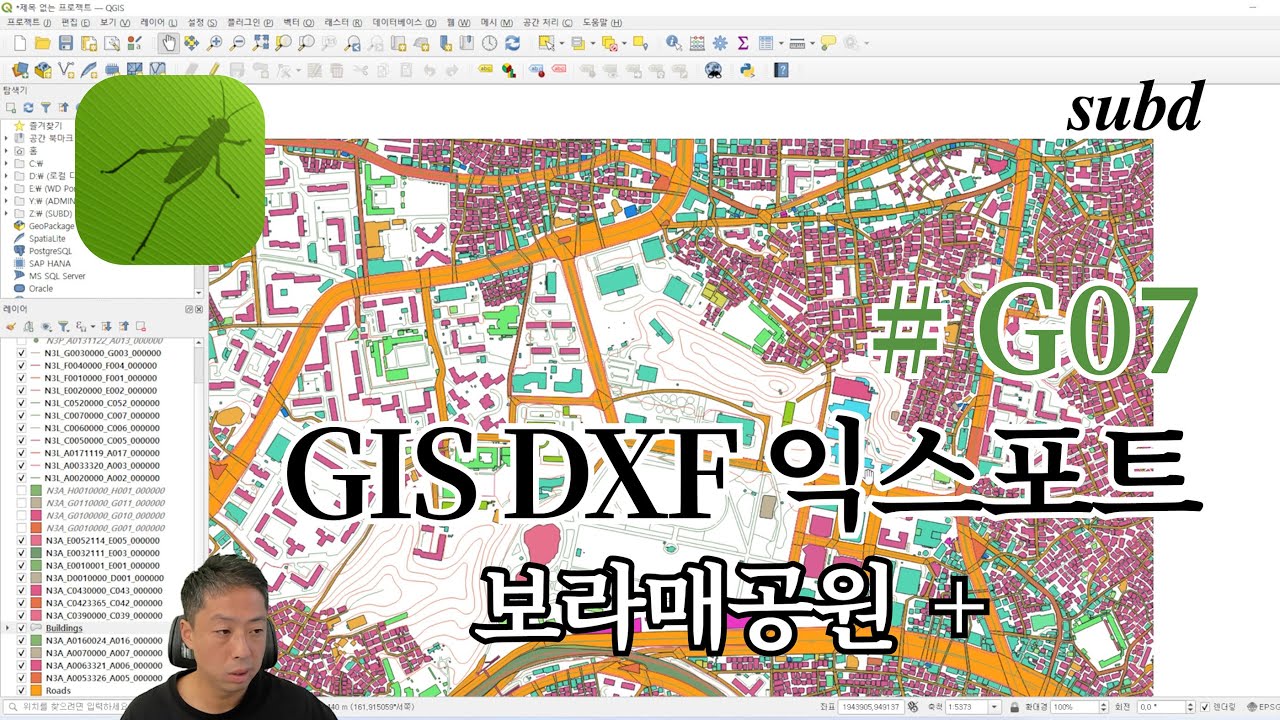Select layer N3A_E0052114_E005_000000
This screenshot has height=720, width=1280.
[x=102, y=541]
